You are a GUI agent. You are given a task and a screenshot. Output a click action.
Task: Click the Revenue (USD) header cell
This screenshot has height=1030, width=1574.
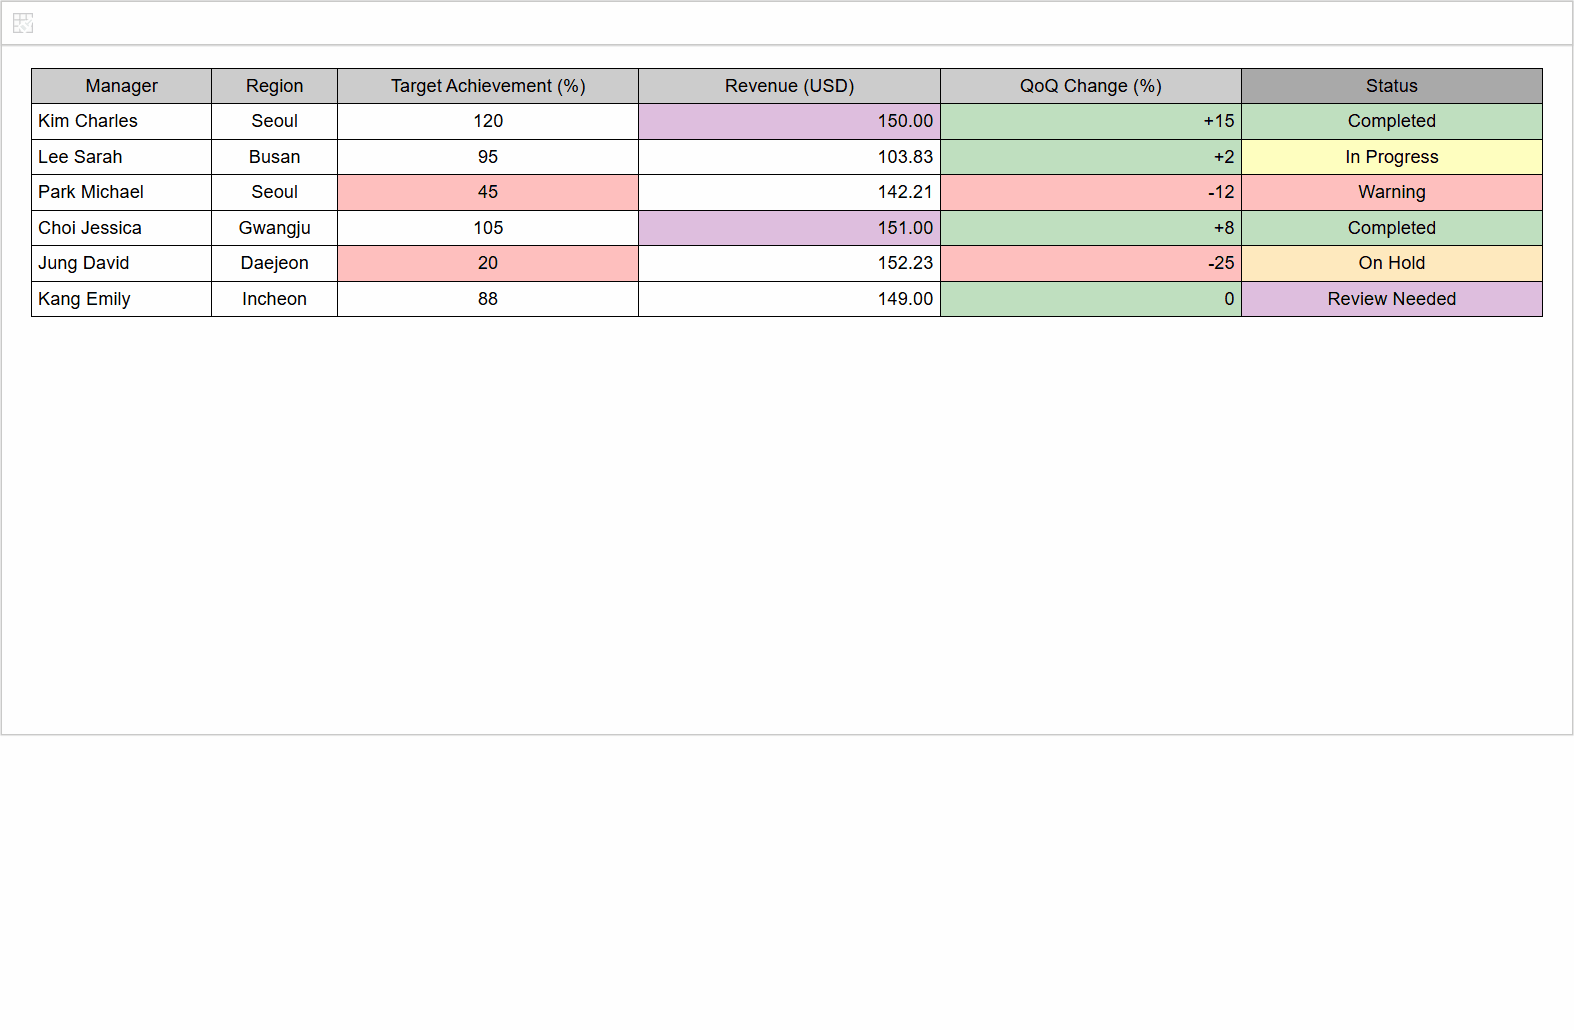(789, 86)
